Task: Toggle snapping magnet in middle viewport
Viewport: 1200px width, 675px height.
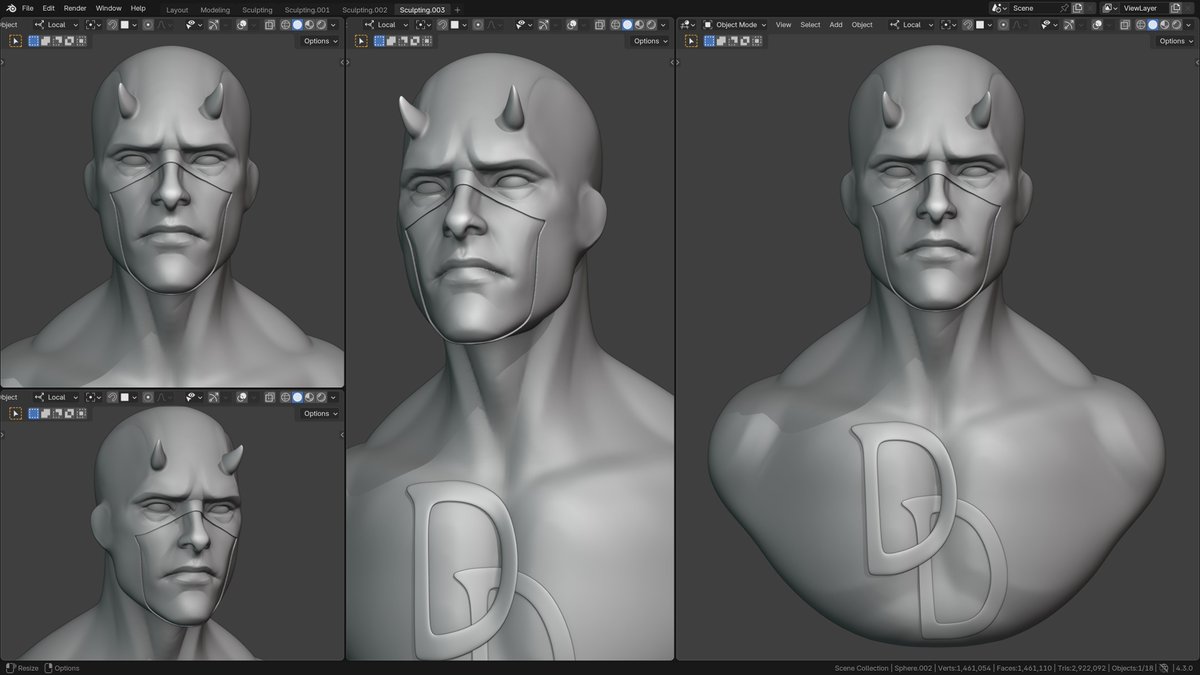Action: [443, 25]
